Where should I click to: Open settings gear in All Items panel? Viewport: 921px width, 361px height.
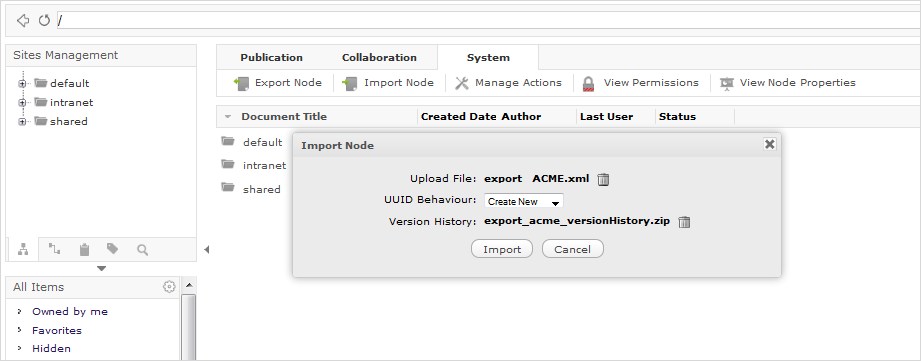click(x=169, y=286)
